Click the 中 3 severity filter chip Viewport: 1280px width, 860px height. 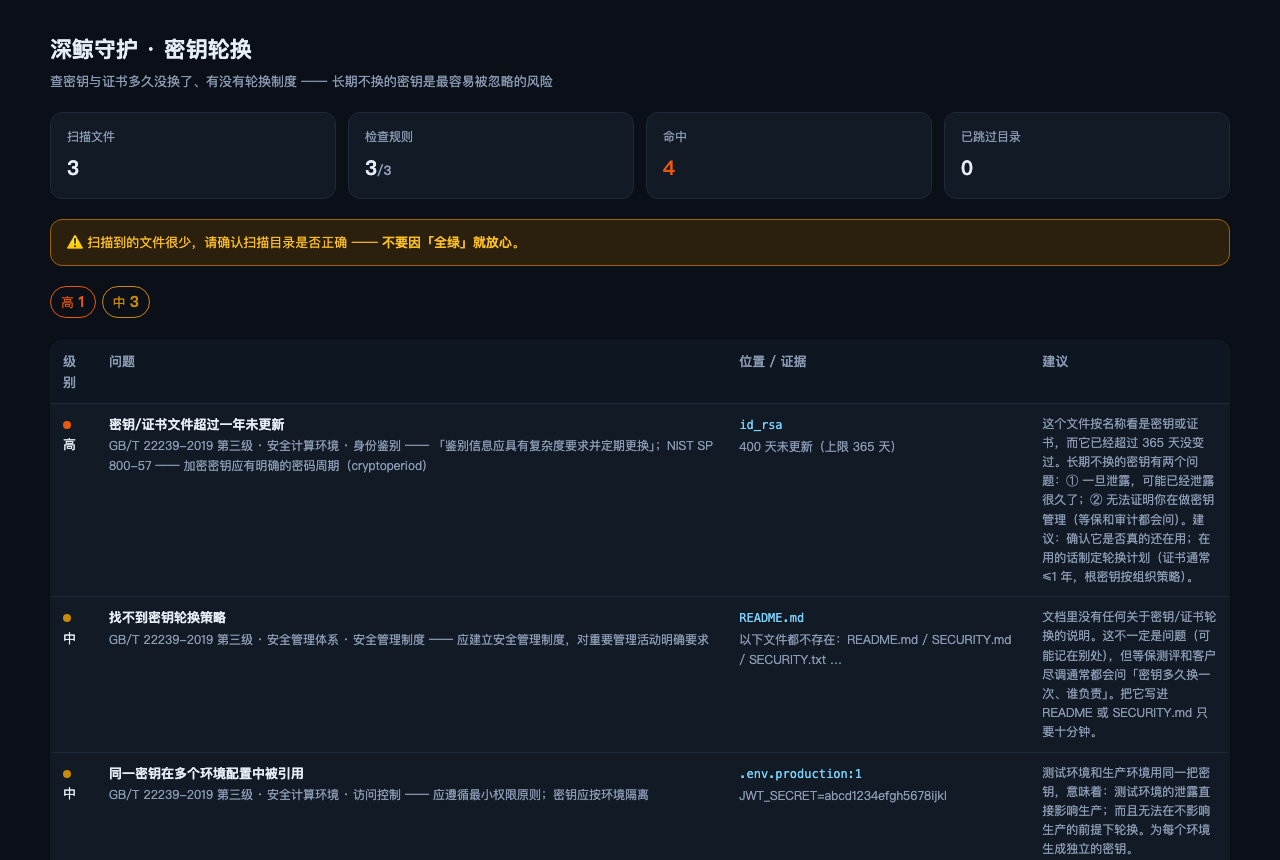126,302
